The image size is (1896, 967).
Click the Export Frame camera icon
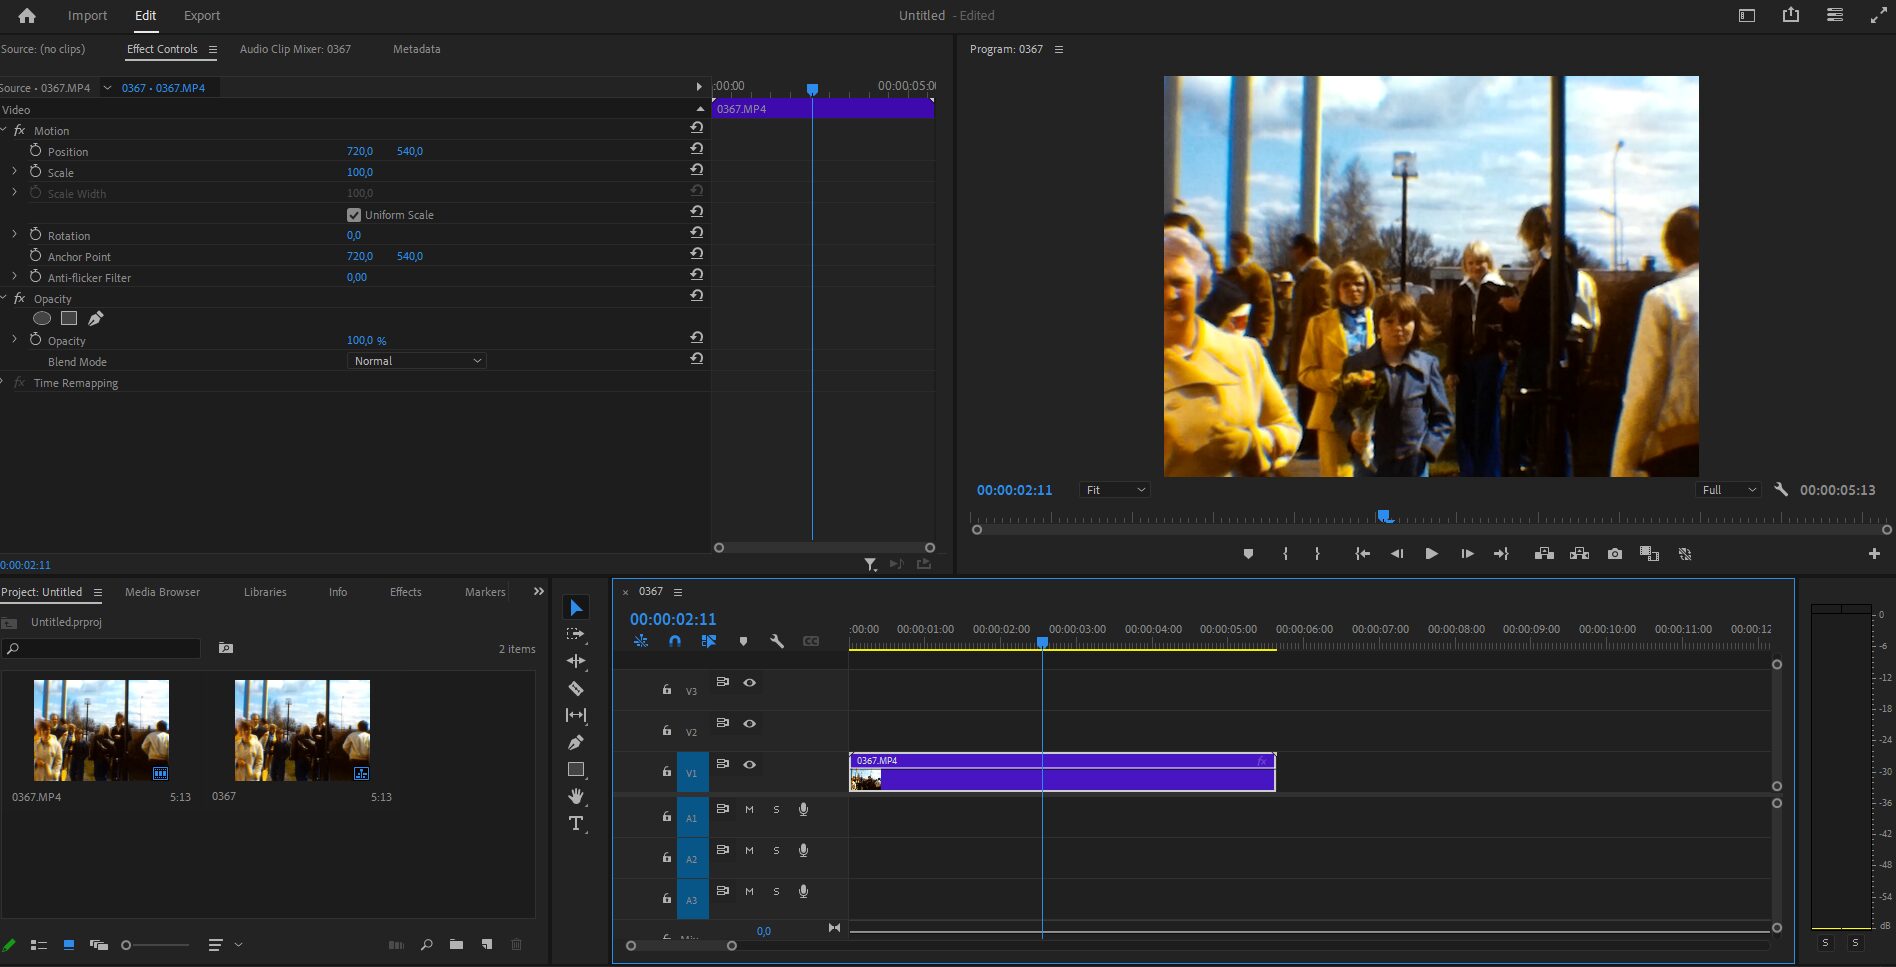coord(1614,554)
